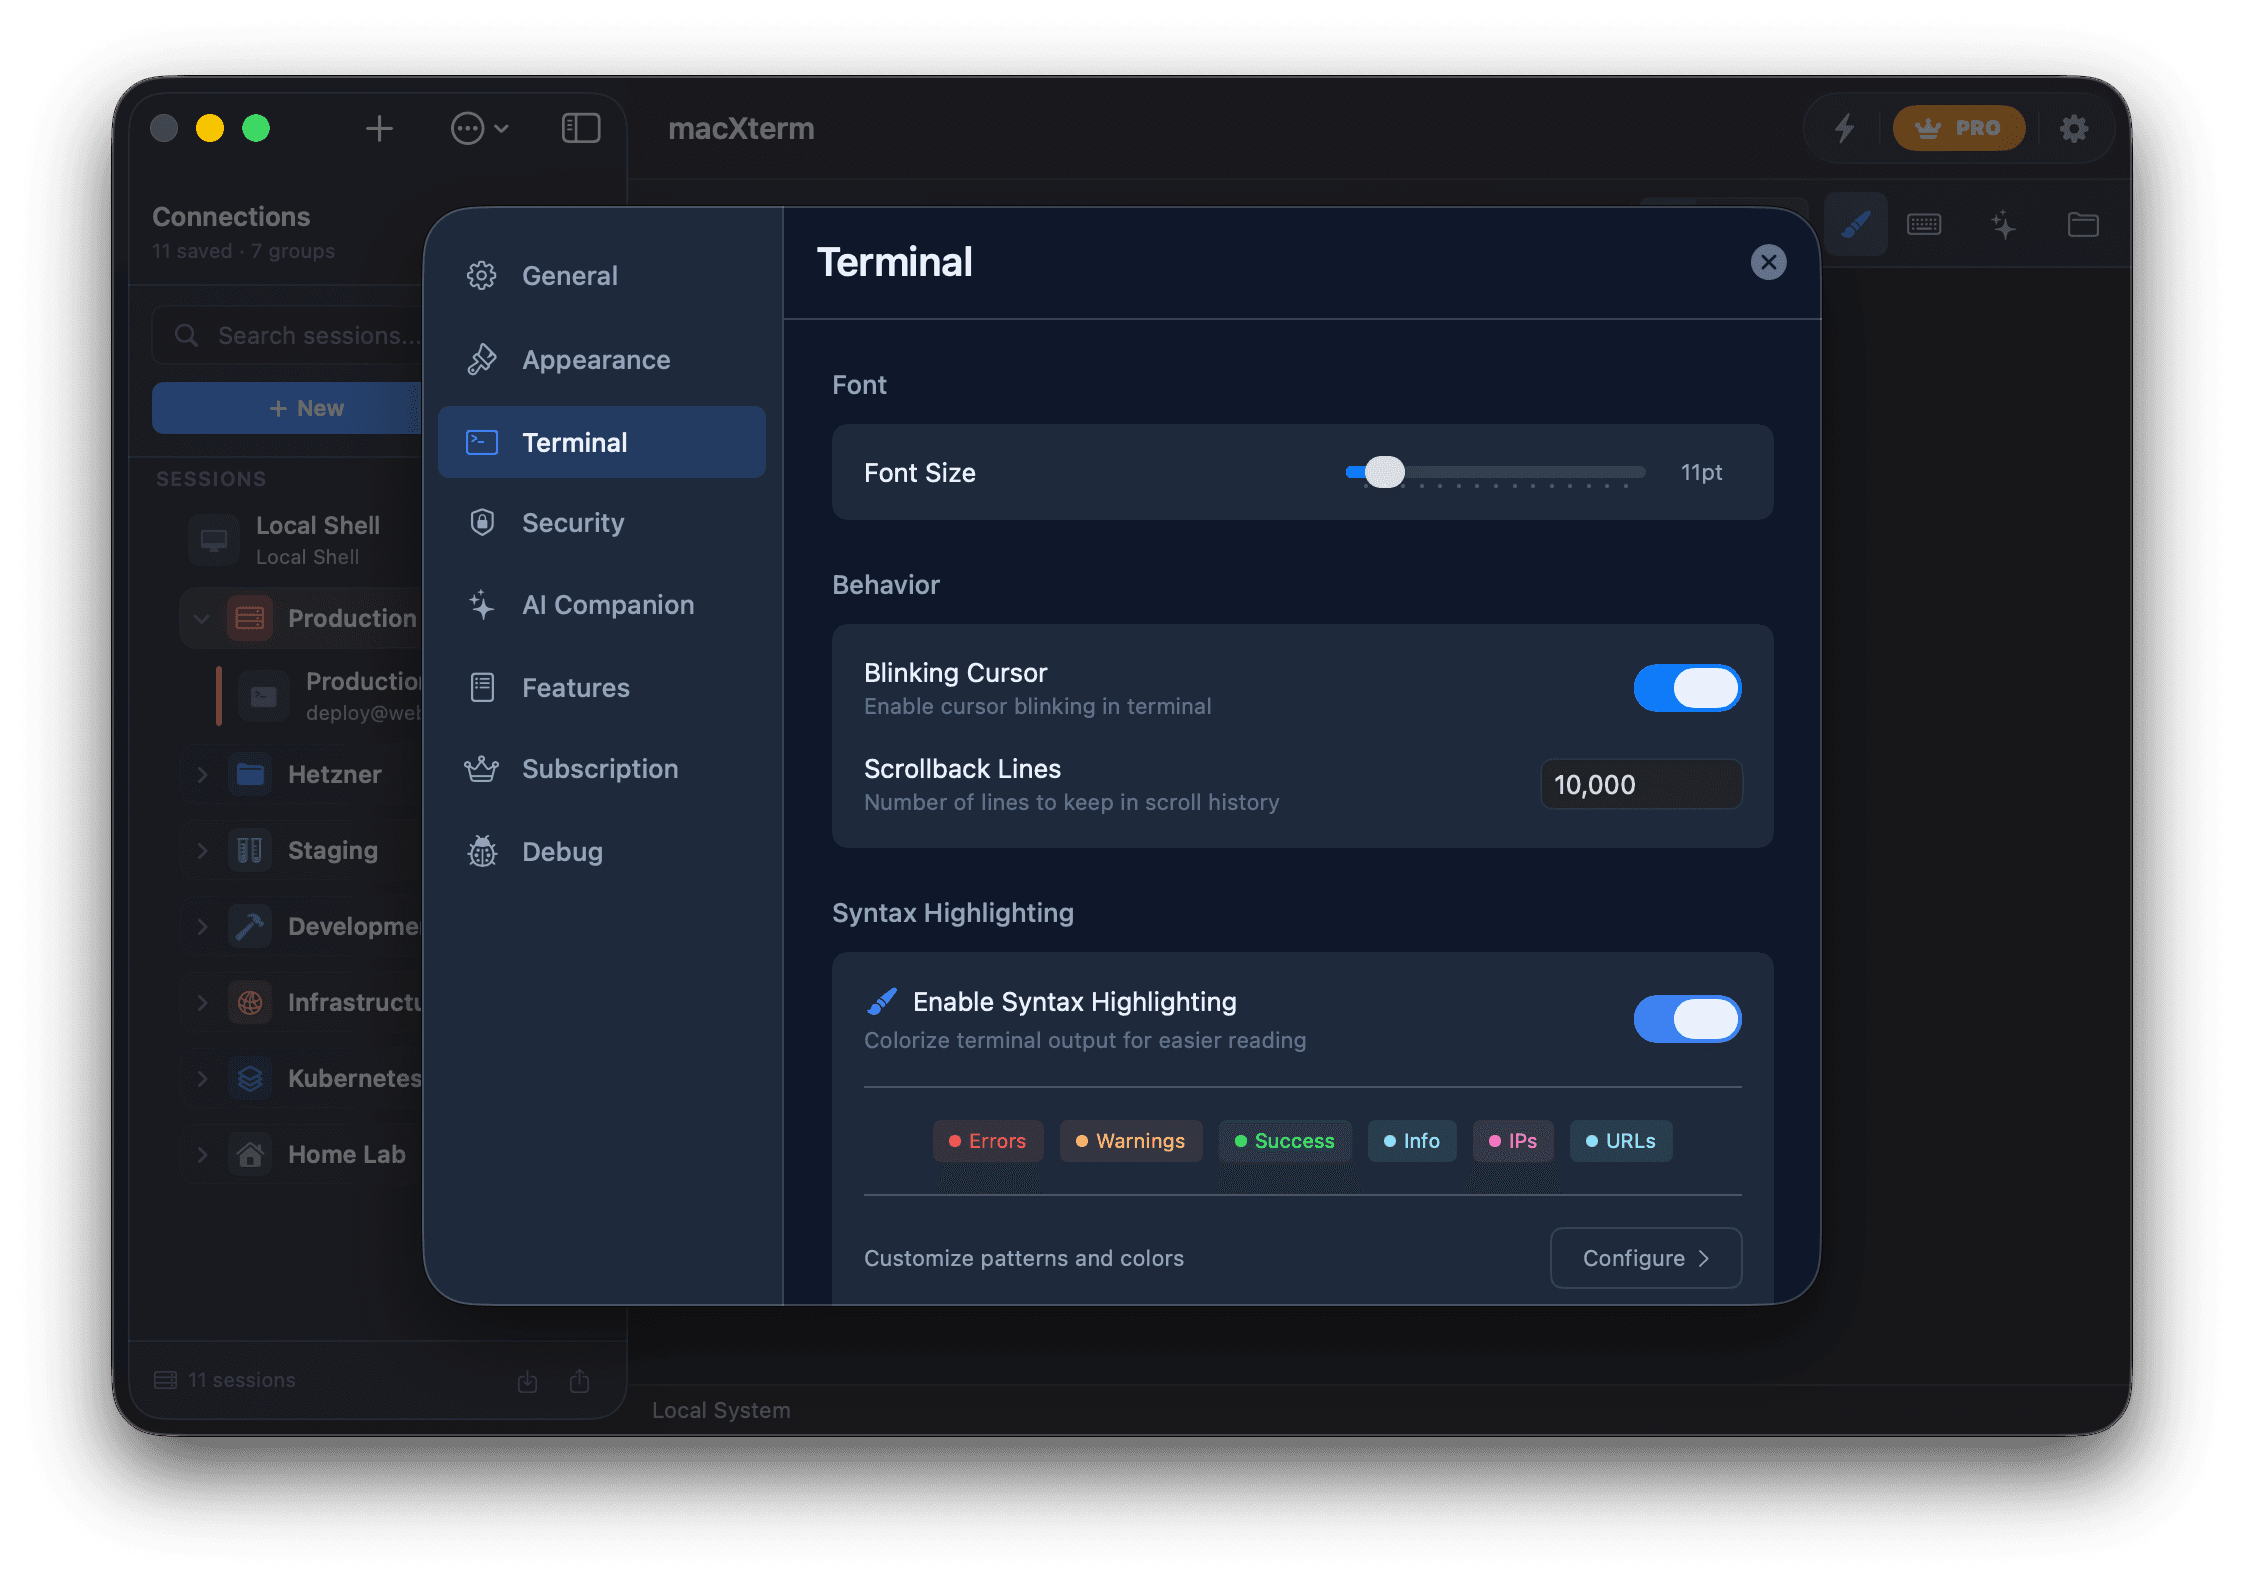Image resolution: width=2244 pixels, height=1584 pixels.
Task: Click the PRO crown badge
Action: (1958, 128)
